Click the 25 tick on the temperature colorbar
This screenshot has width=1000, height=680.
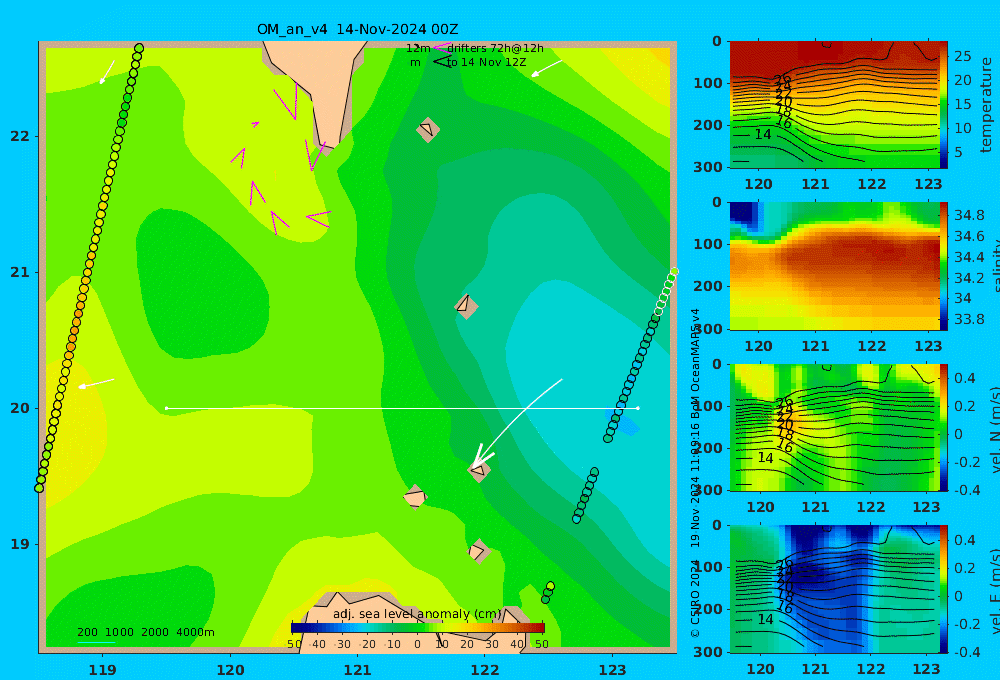tap(962, 56)
